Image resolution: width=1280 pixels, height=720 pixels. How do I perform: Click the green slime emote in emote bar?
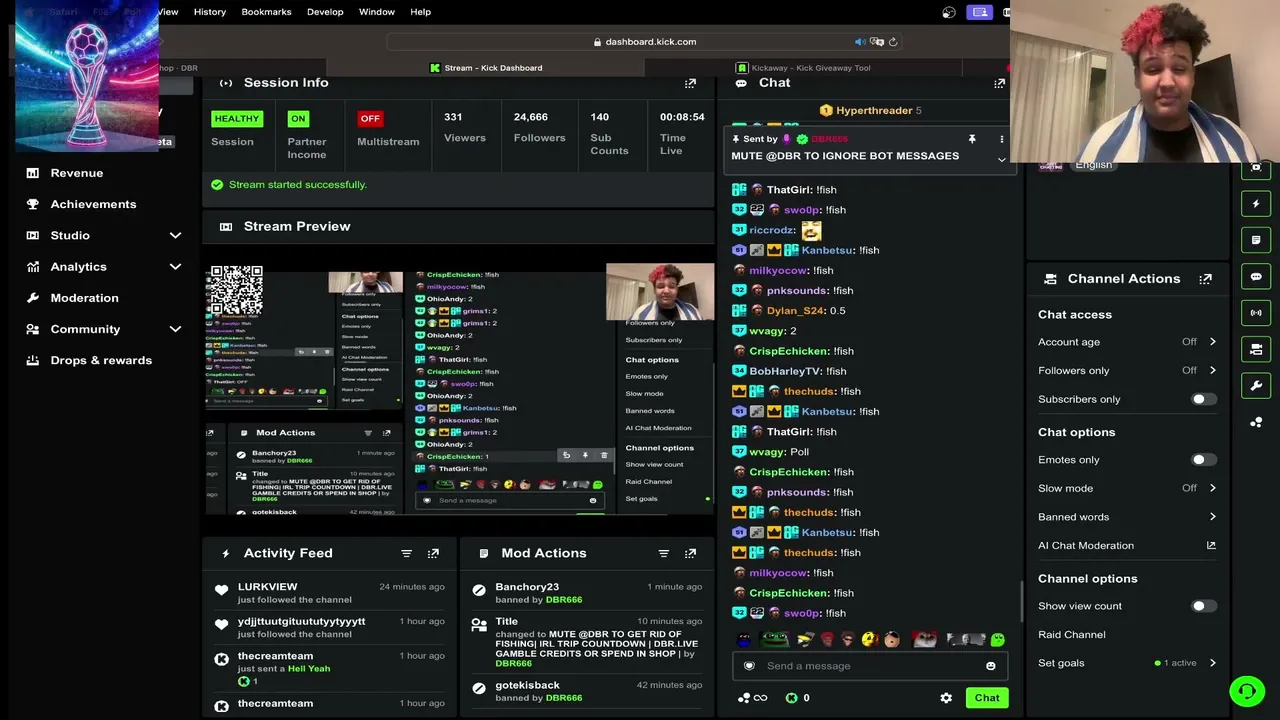[997, 639]
